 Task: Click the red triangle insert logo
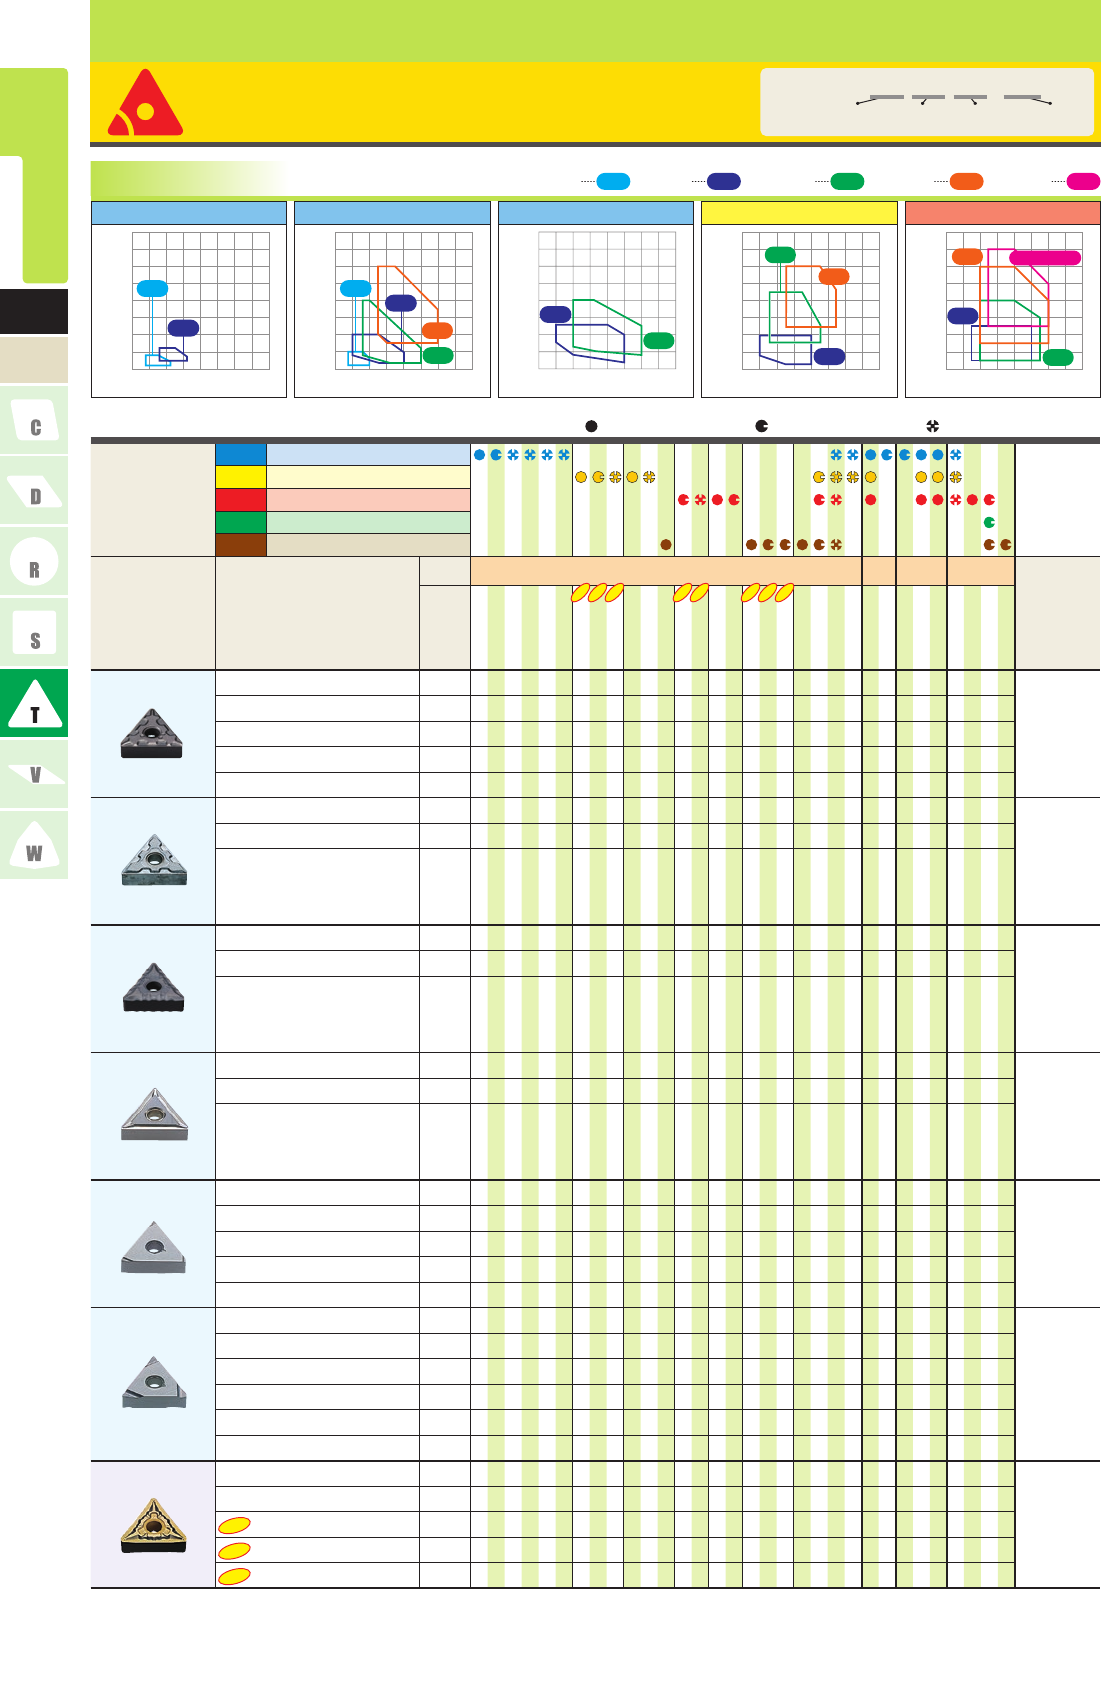[146, 102]
